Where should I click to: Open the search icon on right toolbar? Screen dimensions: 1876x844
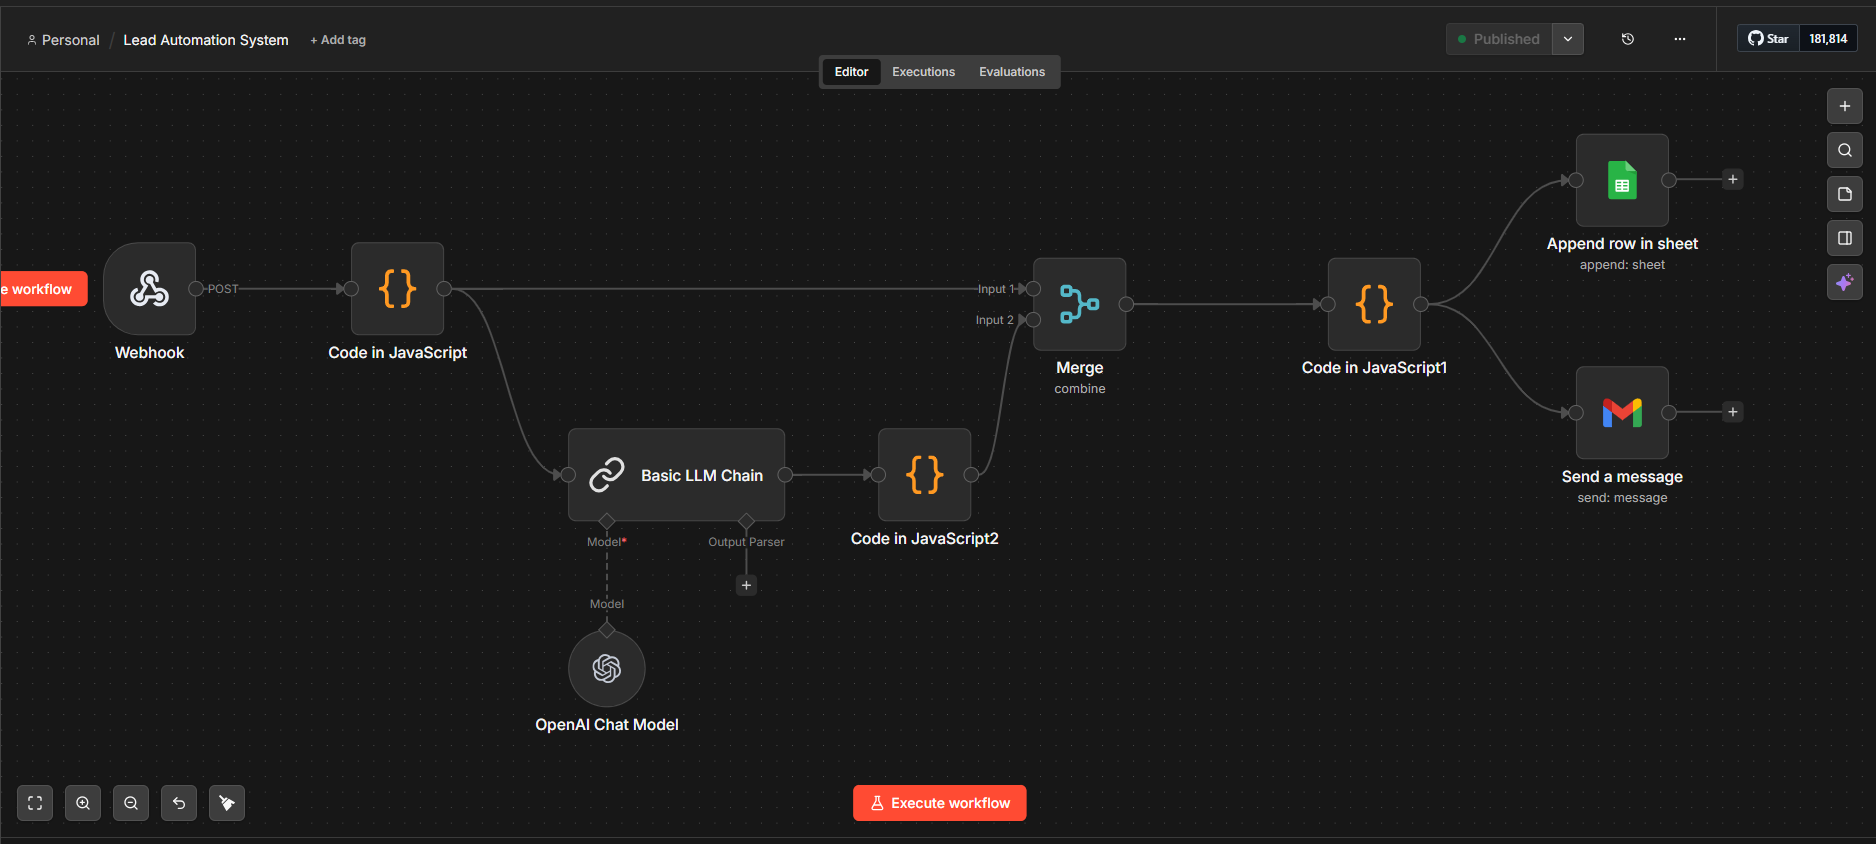tap(1845, 150)
